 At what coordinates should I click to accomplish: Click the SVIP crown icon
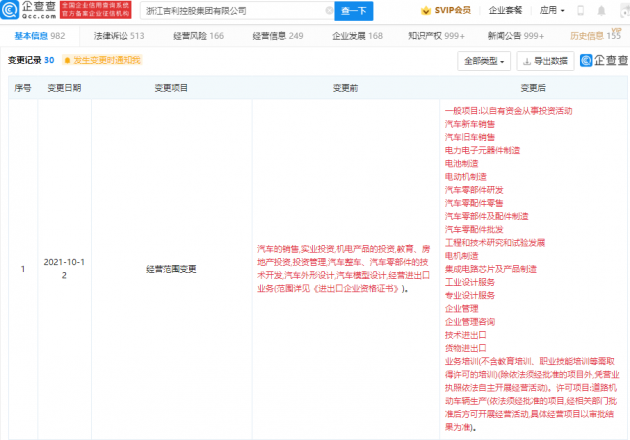tap(425, 11)
